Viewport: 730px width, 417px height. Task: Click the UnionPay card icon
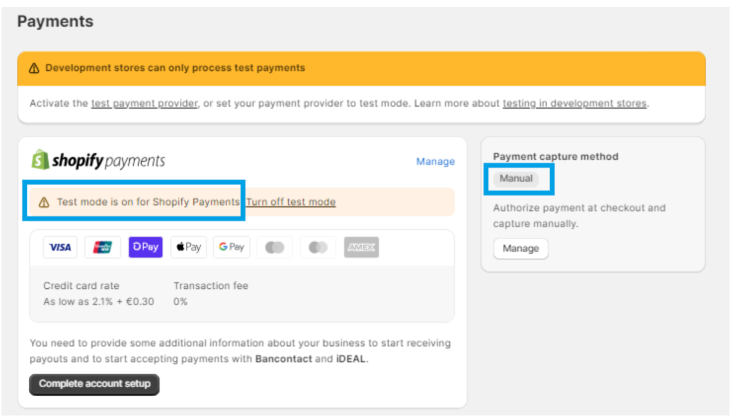click(x=102, y=247)
